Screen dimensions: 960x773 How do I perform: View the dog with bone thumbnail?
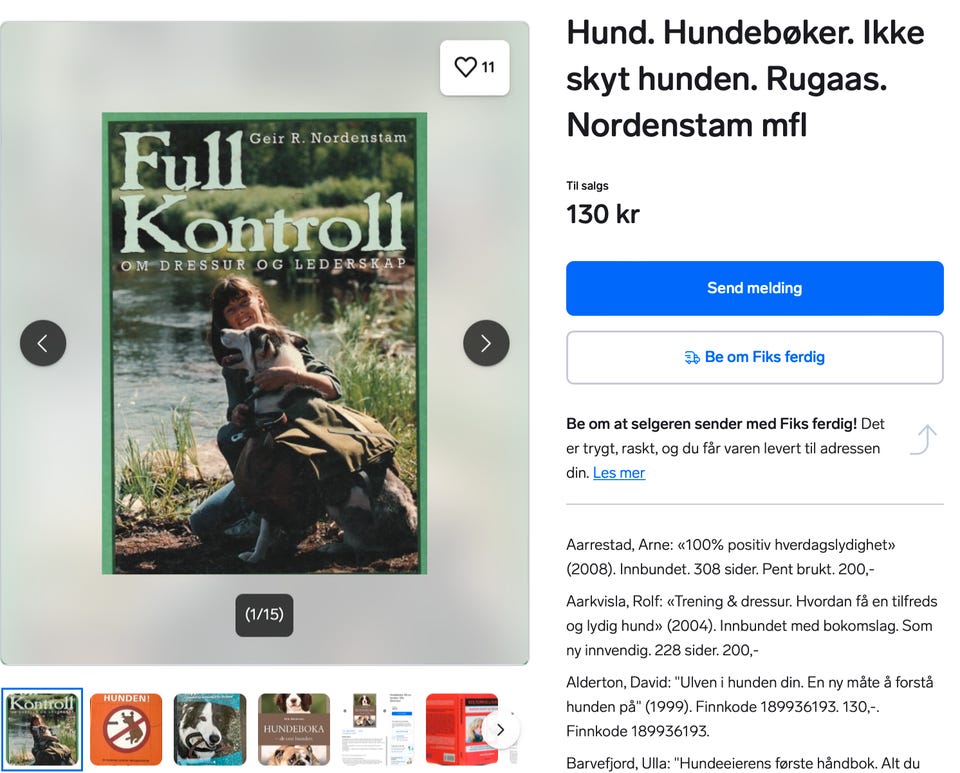point(210,729)
